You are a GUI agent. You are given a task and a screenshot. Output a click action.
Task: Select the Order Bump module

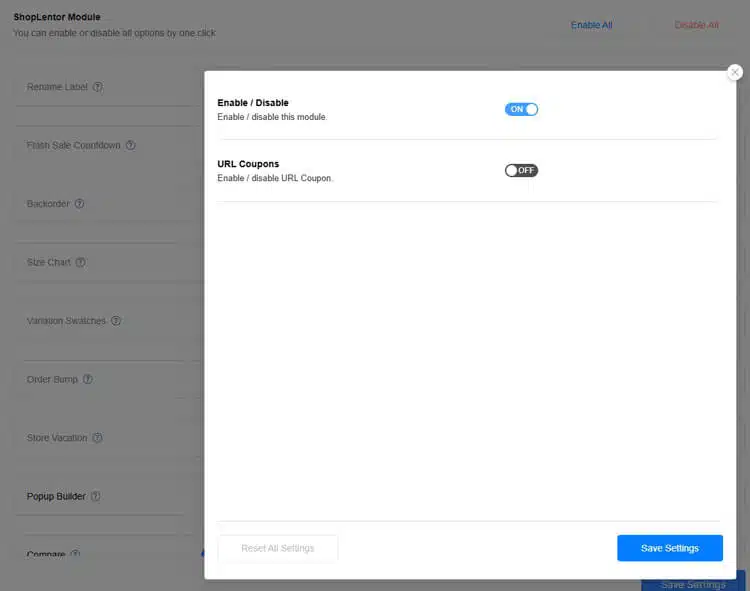pyautogui.click(x=52, y=379)
